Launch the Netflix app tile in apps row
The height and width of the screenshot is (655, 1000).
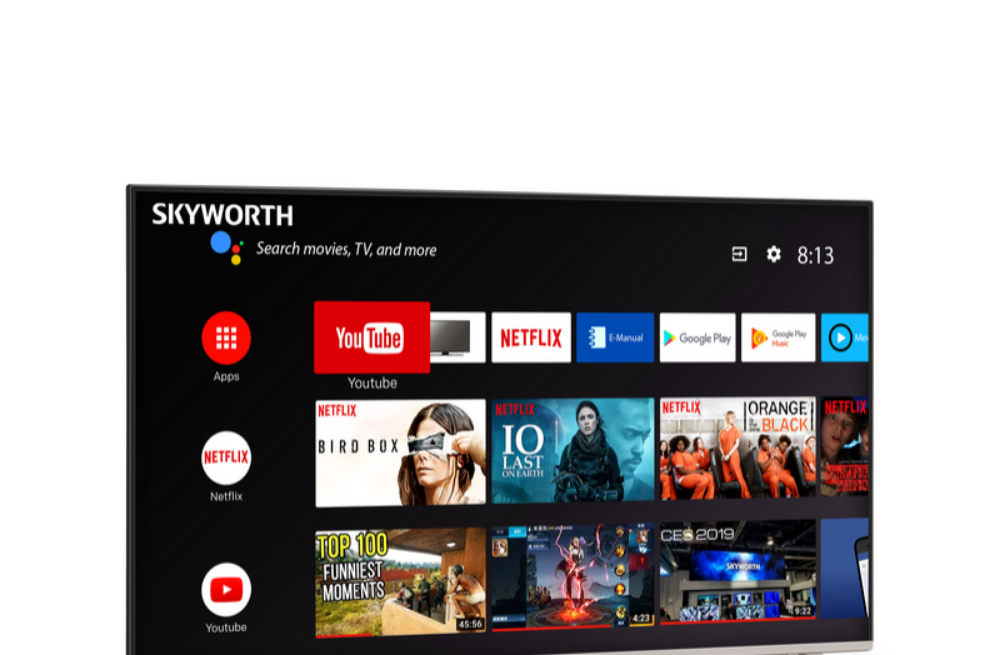[x=531, y=337]
